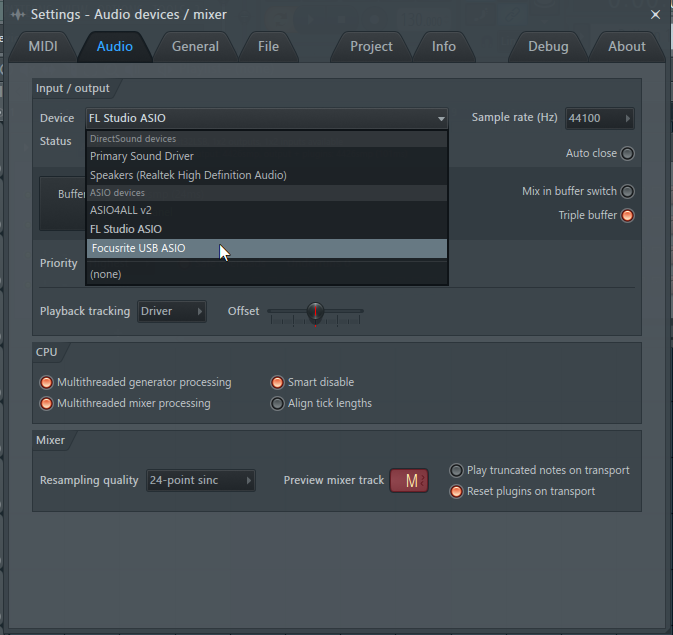
Task: Close the Settings window
Action: [x=655, y=15]
